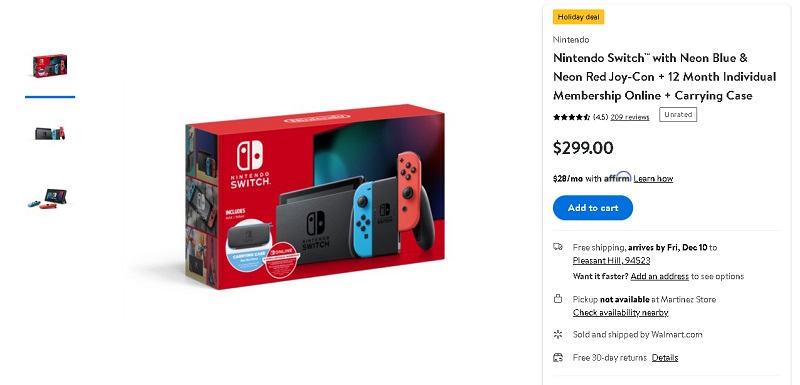800x385 pixels.
Task: Click the Affirm logo
Action: click(x=618, y=177)
